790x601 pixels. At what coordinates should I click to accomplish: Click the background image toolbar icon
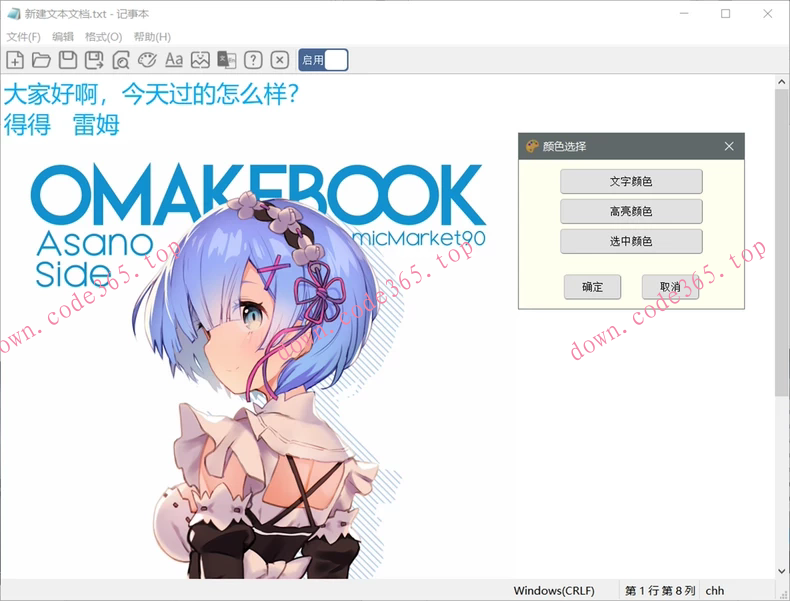point(200,60)
